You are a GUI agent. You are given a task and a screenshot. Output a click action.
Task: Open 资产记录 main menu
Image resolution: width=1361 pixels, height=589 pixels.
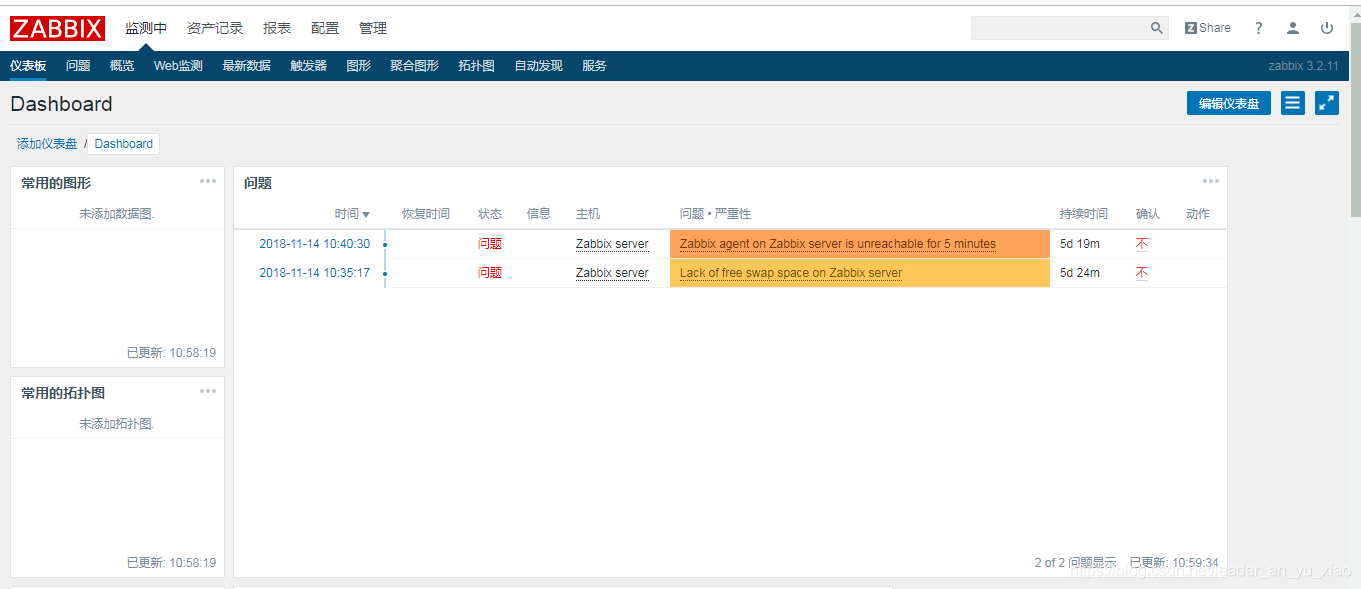215,28
